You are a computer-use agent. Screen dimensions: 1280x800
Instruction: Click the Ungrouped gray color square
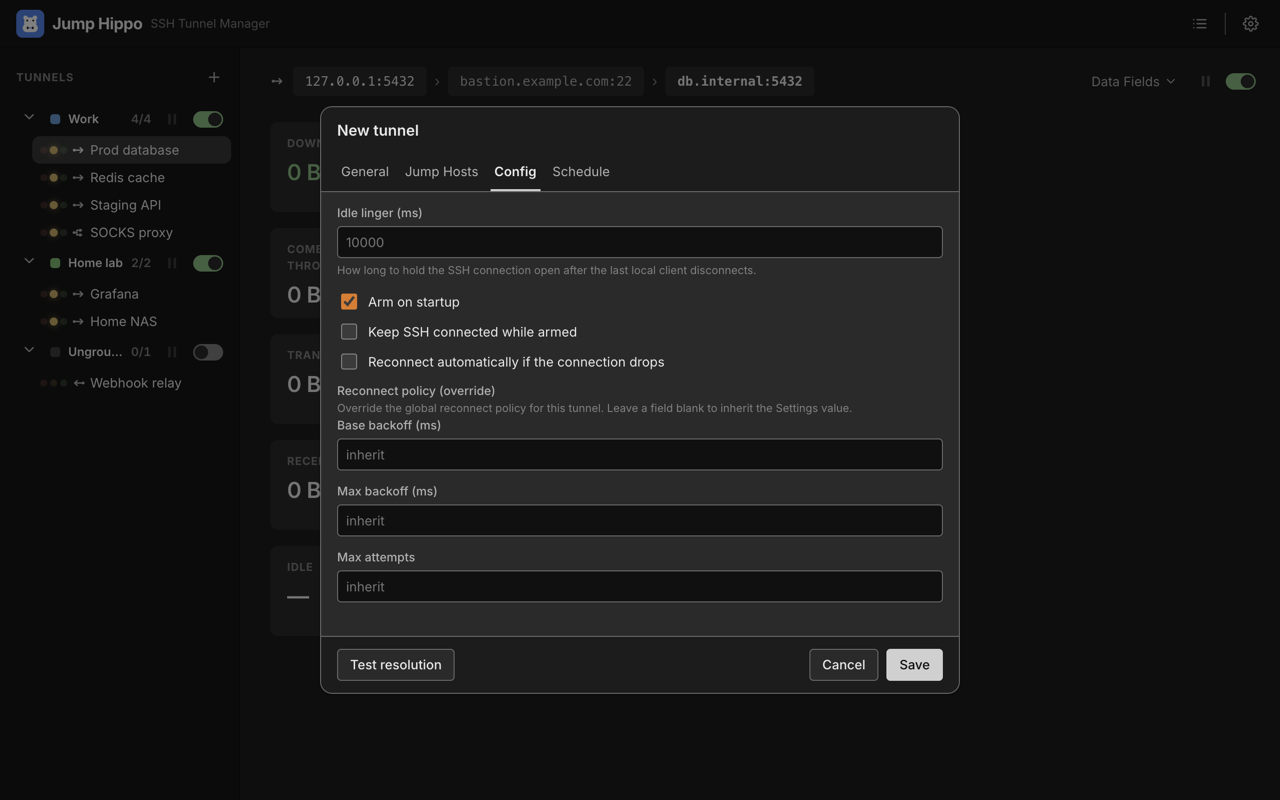[x=55, y=352]
